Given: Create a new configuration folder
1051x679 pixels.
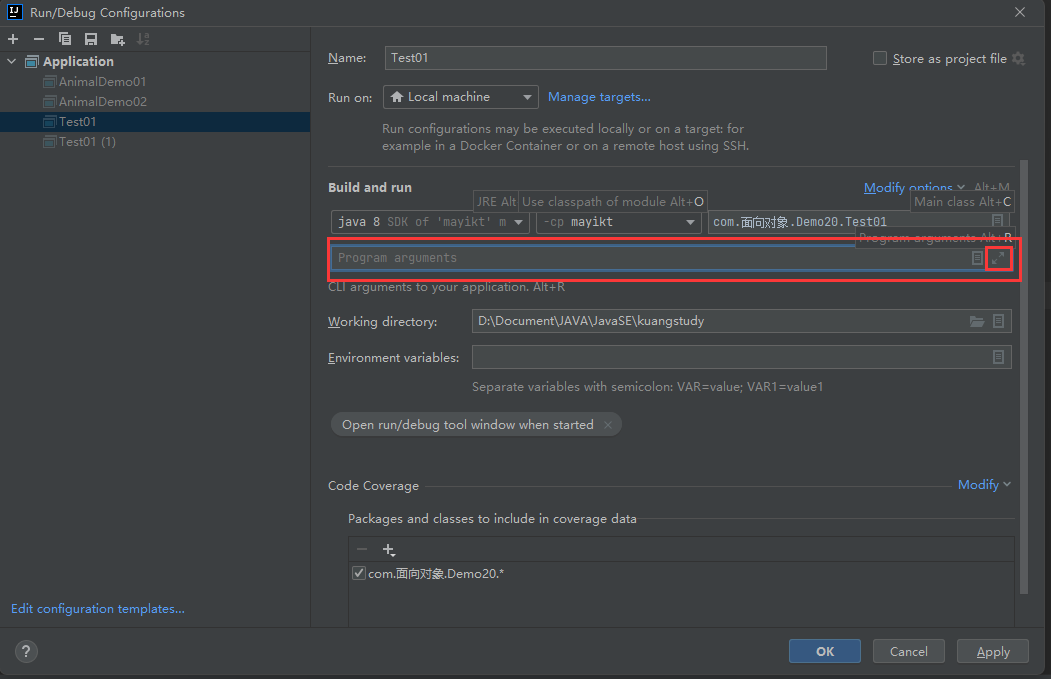Looking at the screenshot, I should (x=117, y=40).
